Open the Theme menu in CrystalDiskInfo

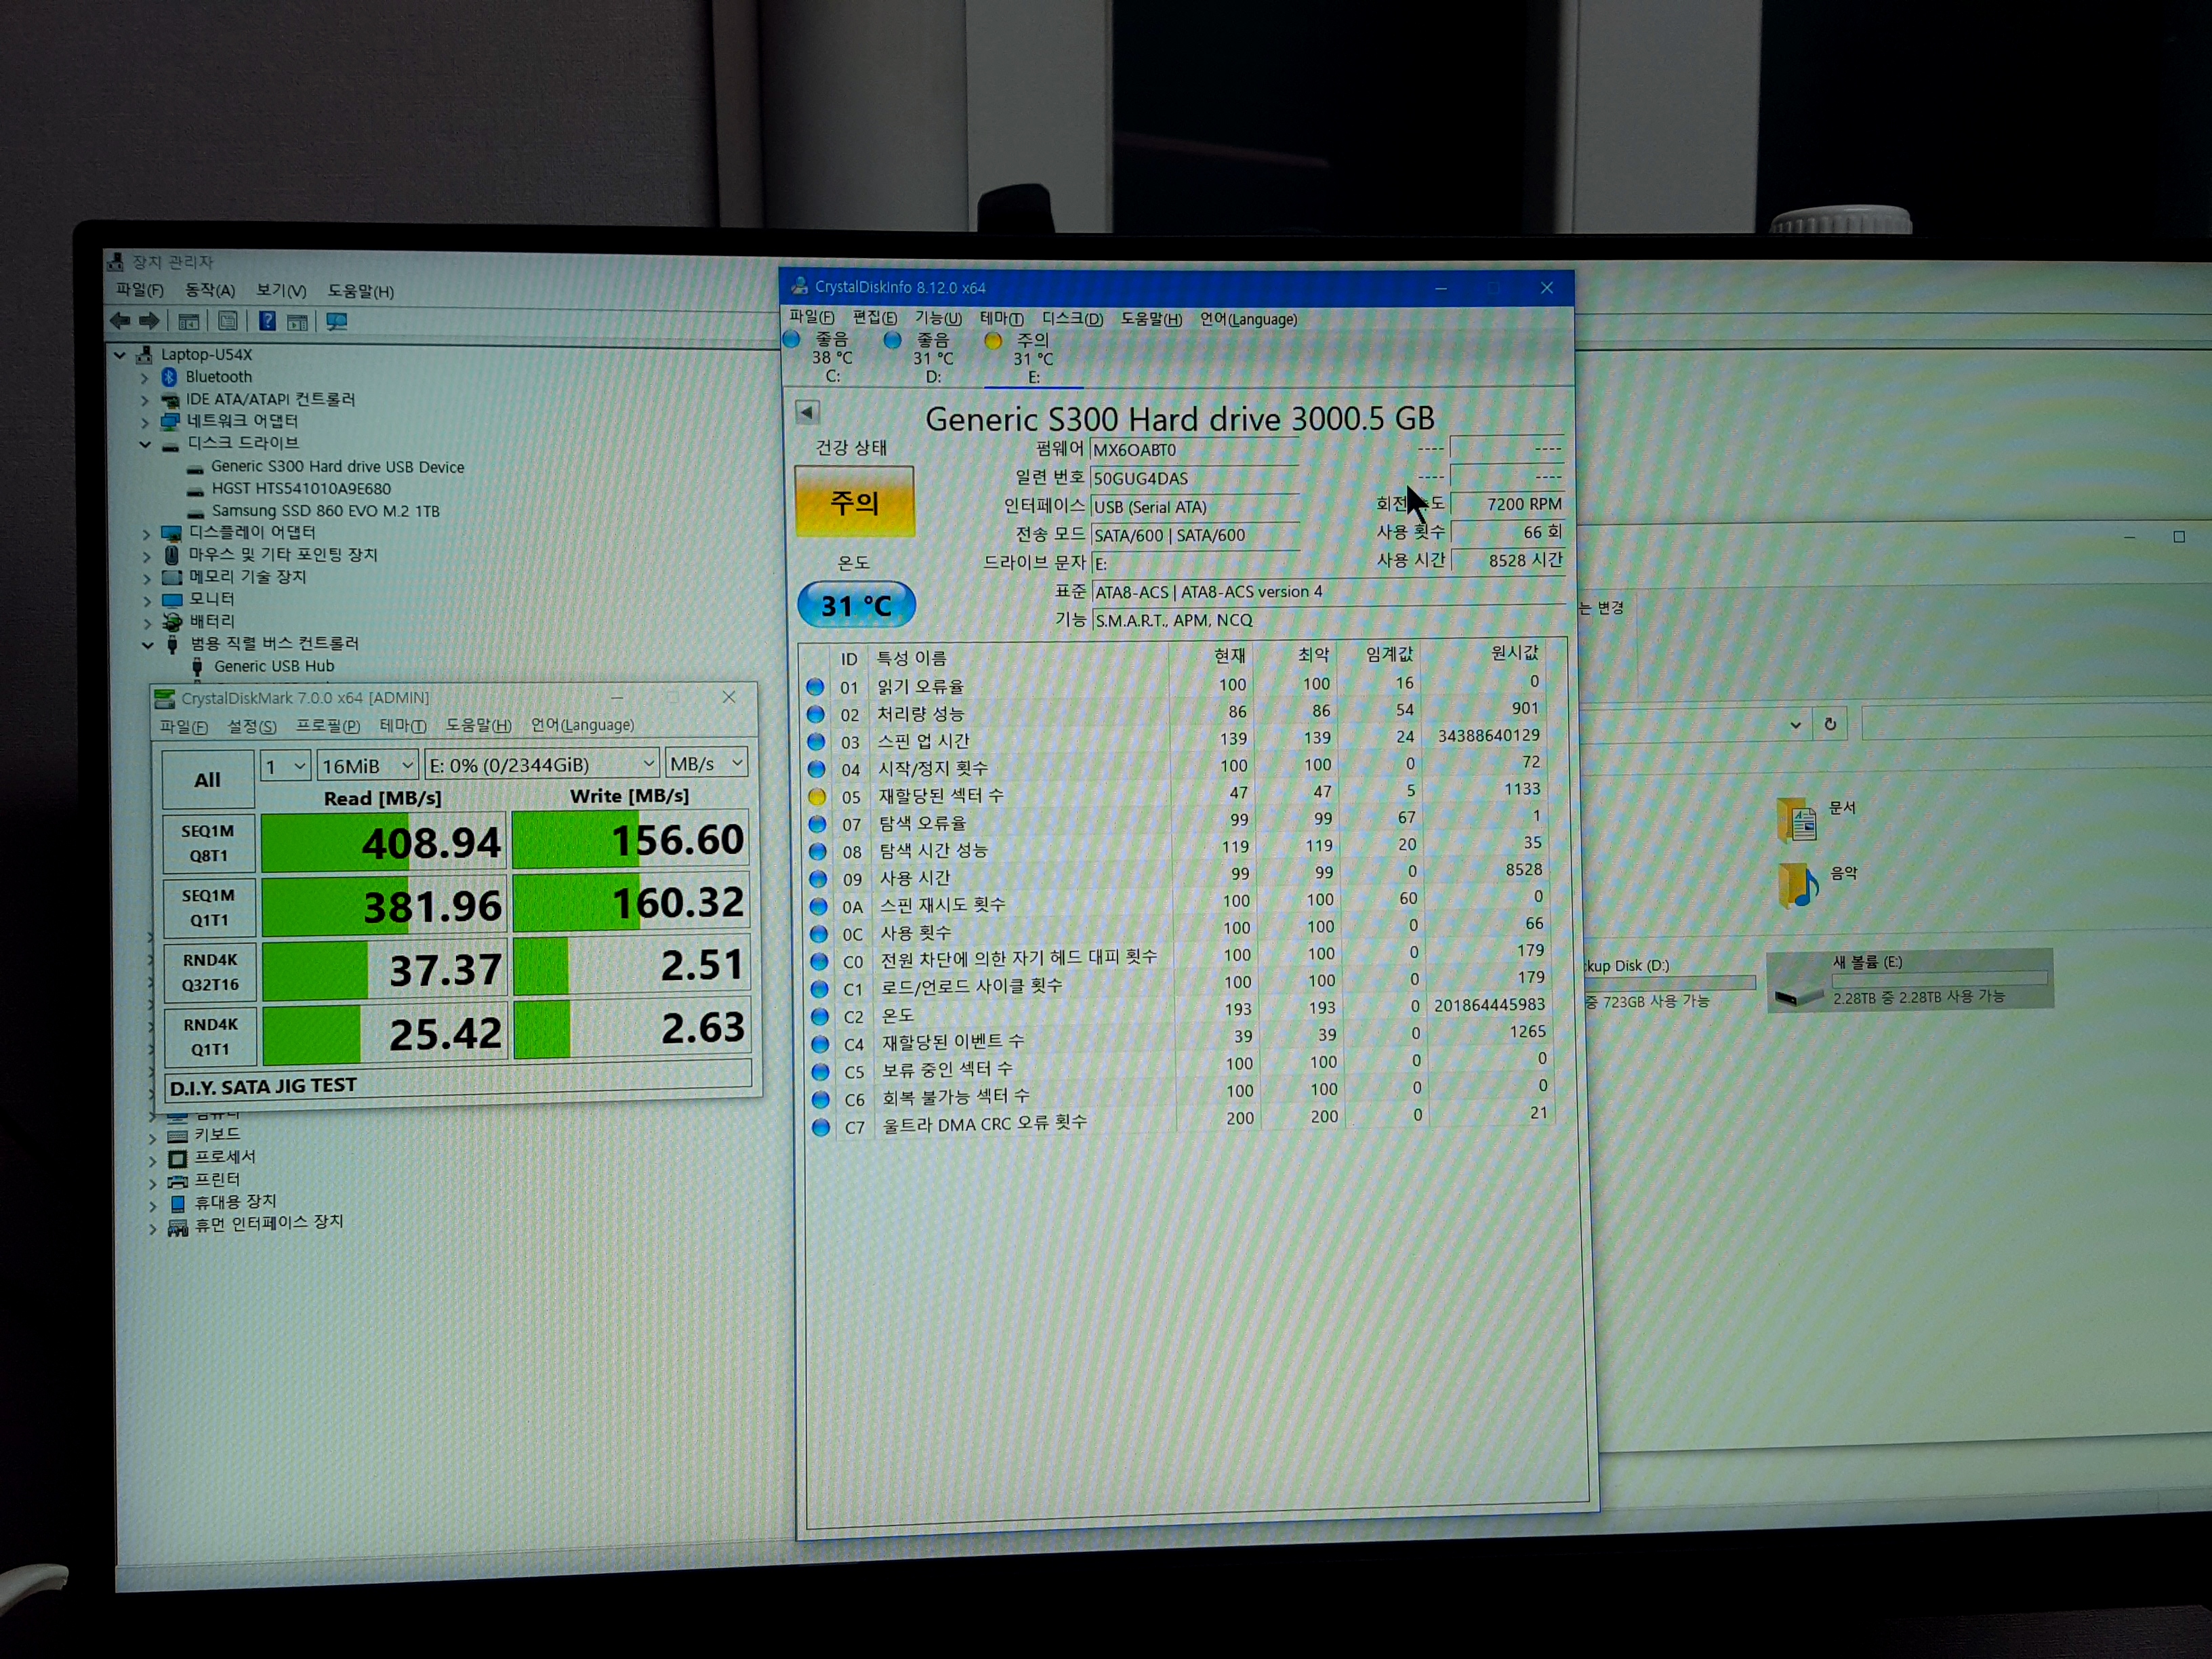[x=1001, y=318]
